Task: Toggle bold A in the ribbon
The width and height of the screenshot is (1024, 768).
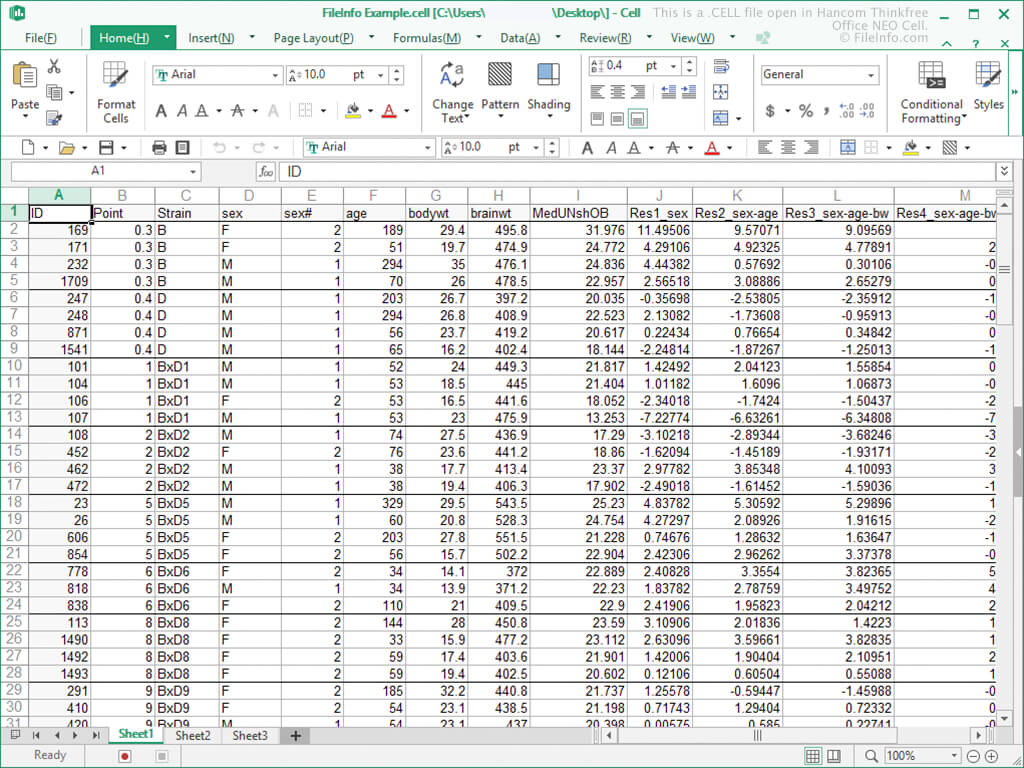Action: pos(161,112)
